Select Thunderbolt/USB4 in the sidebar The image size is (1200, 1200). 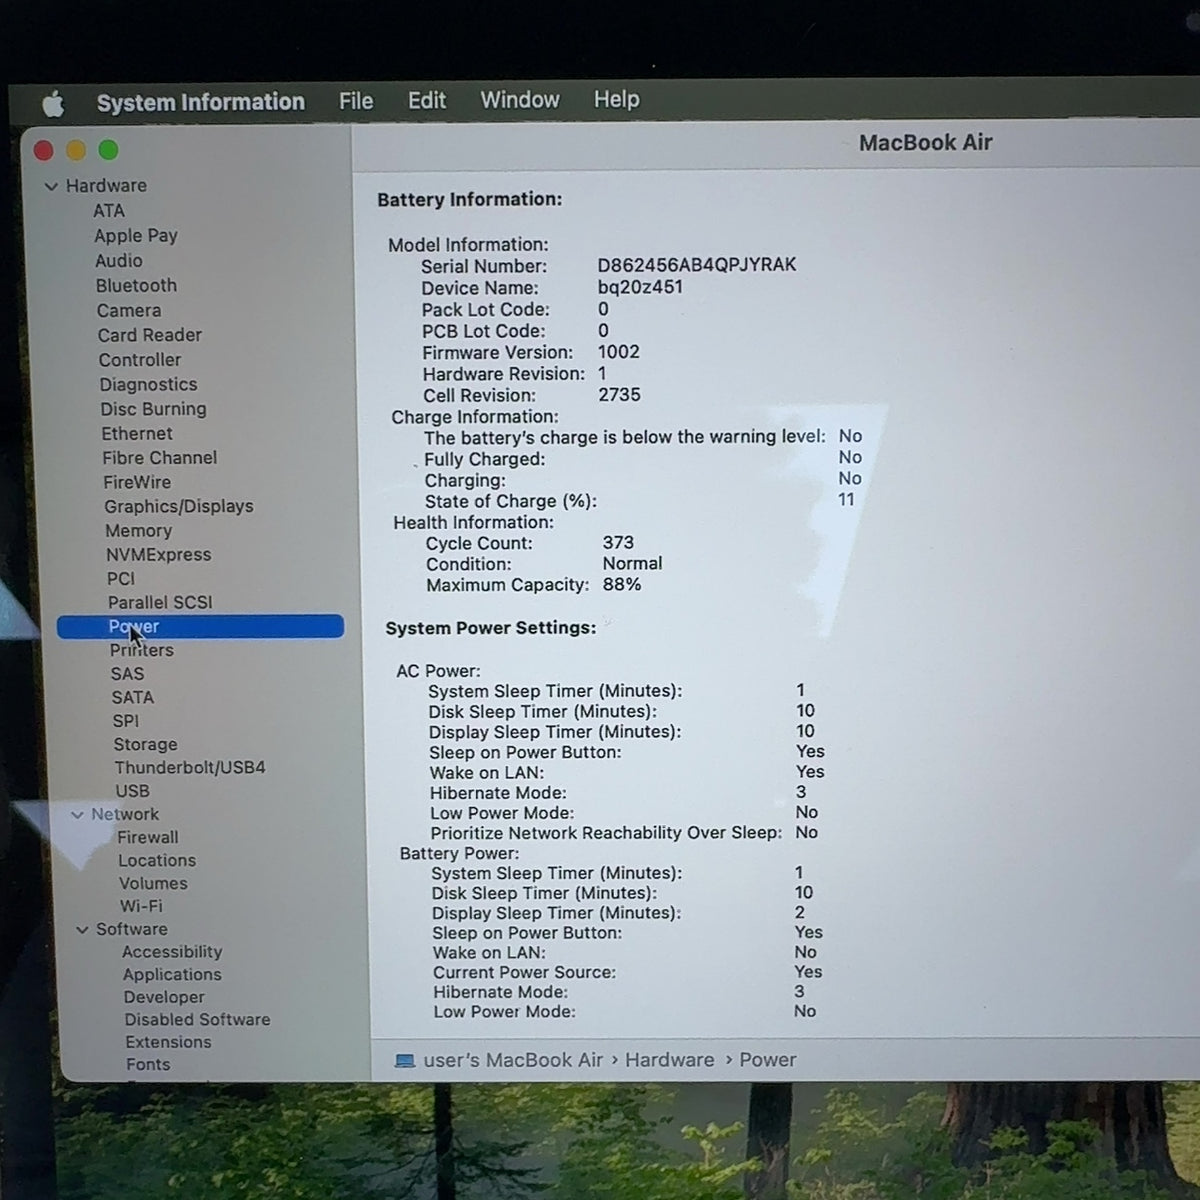click(x=190, y=768)
